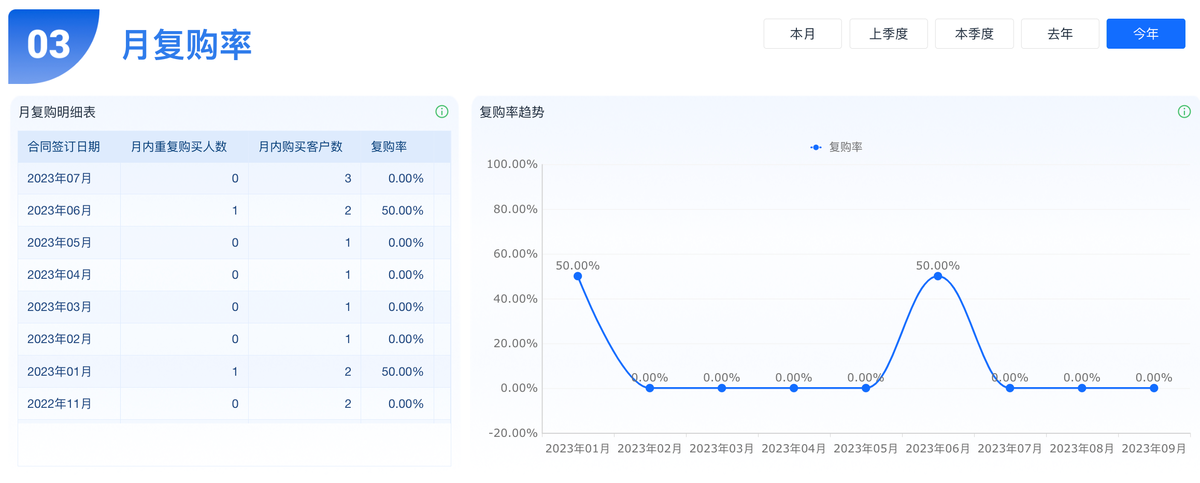Sort by 合同签订日期 column header
This screenshot has height=483, width=1200.
[64, 147]
